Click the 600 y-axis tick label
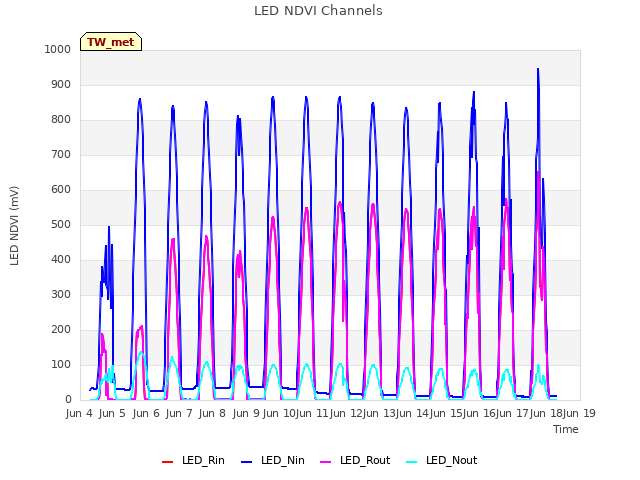The width and height of the screenshot is (640, 480). click(x=61, y=189)
